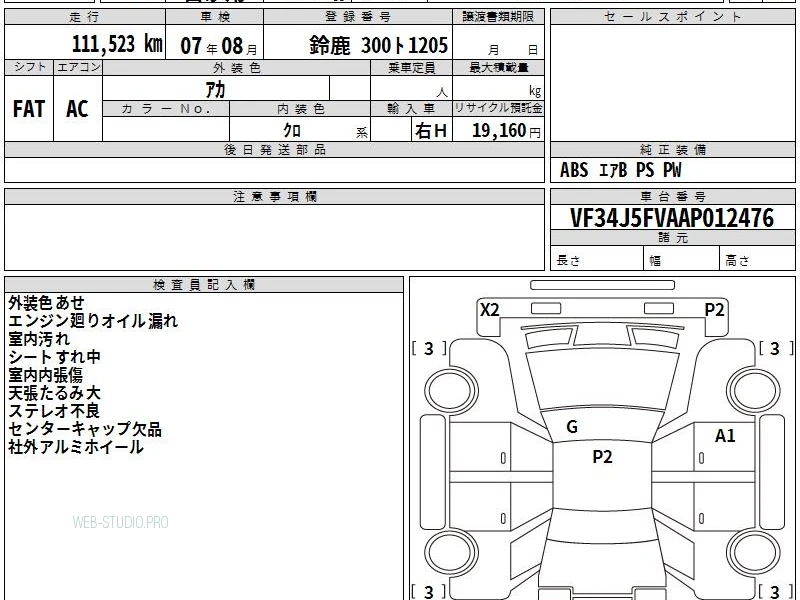This screenshot has width=800, height=600.
Task: Select the 諸元 header
Action: 672,238
